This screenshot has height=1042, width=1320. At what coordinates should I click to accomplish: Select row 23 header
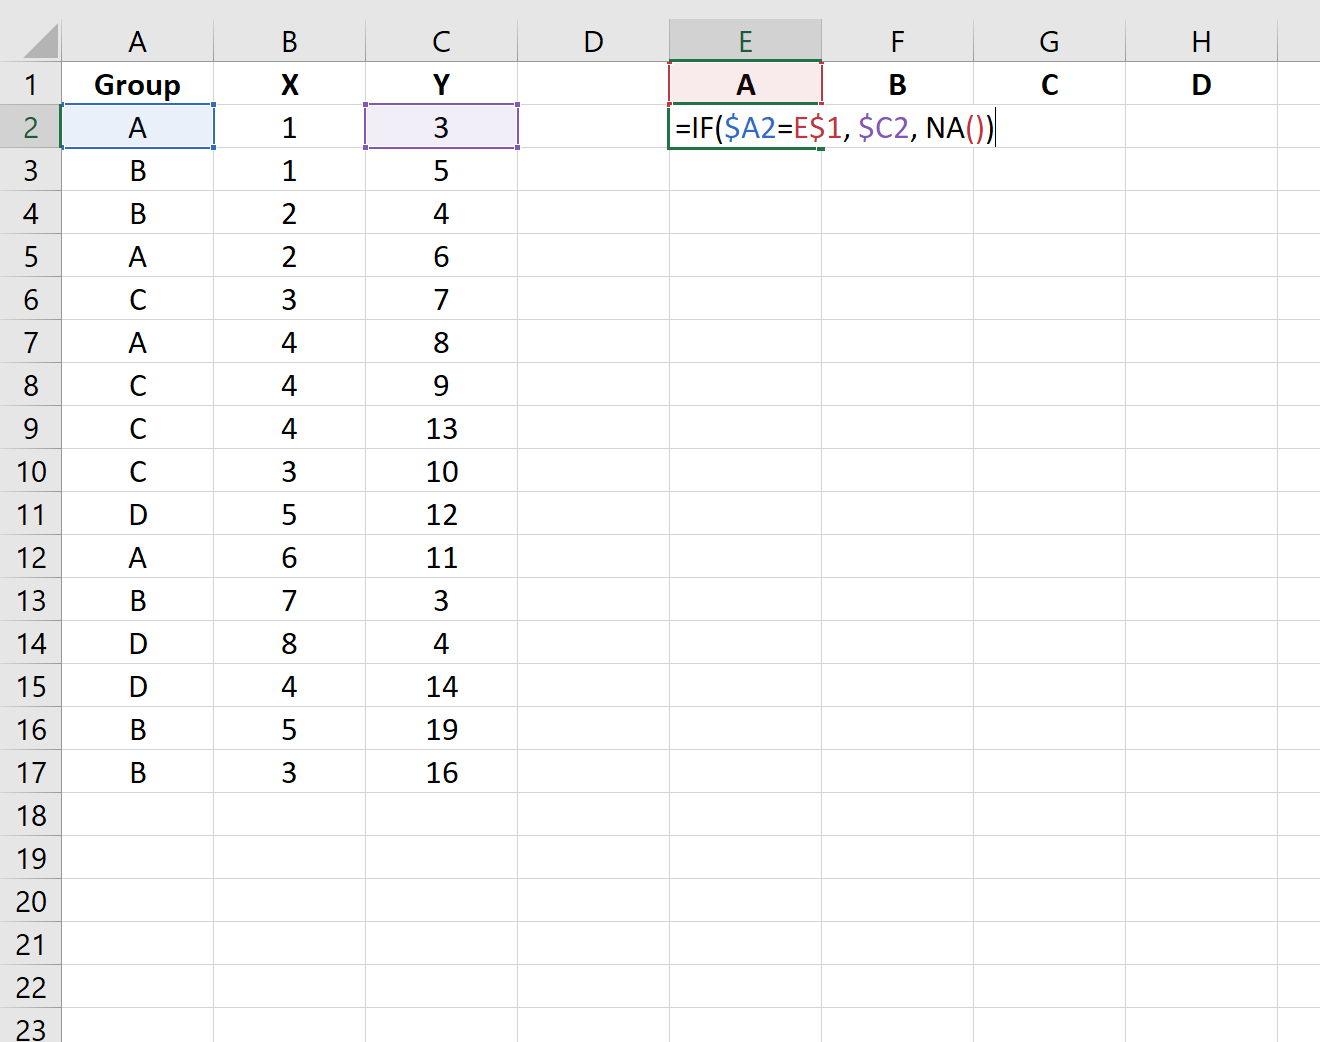30,1026
